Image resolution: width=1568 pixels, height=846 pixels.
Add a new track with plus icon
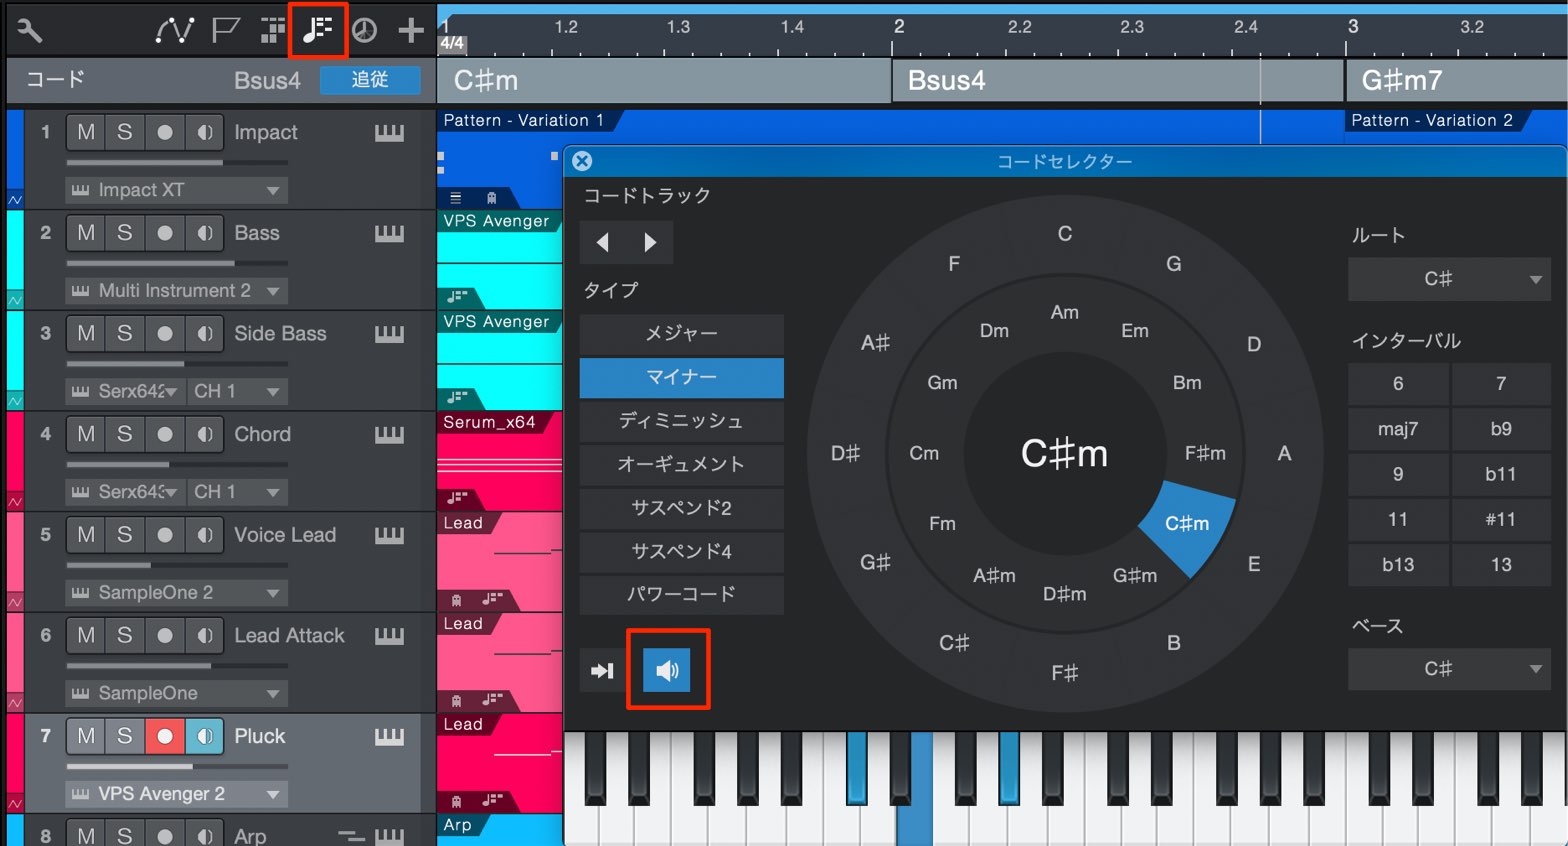pos(411,30)
